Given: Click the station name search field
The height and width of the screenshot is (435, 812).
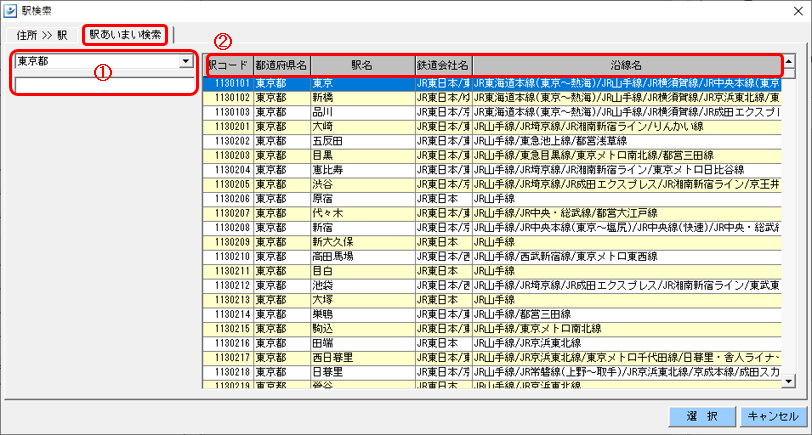Looking at the screenshot, I should click(105, 85).
